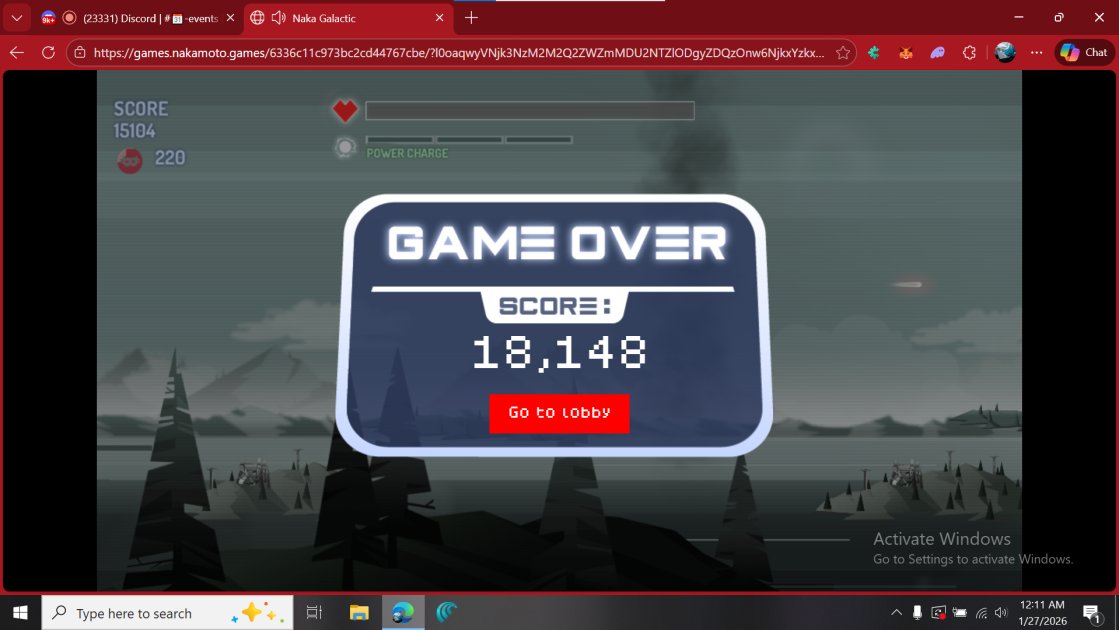
Task: Click the final score 18,148
Action: pyautogui.click(x=559, y=352)
